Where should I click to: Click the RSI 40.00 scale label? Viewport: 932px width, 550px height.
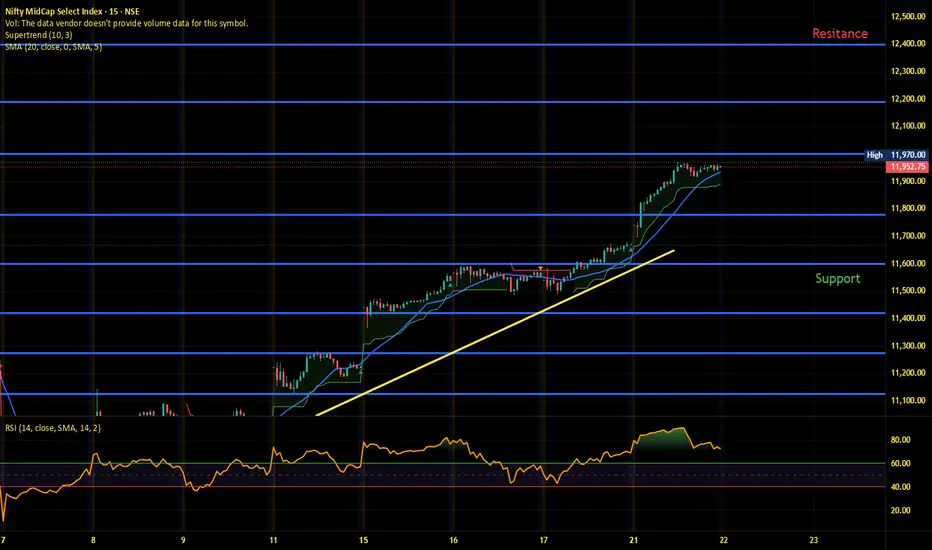[900, 487]
